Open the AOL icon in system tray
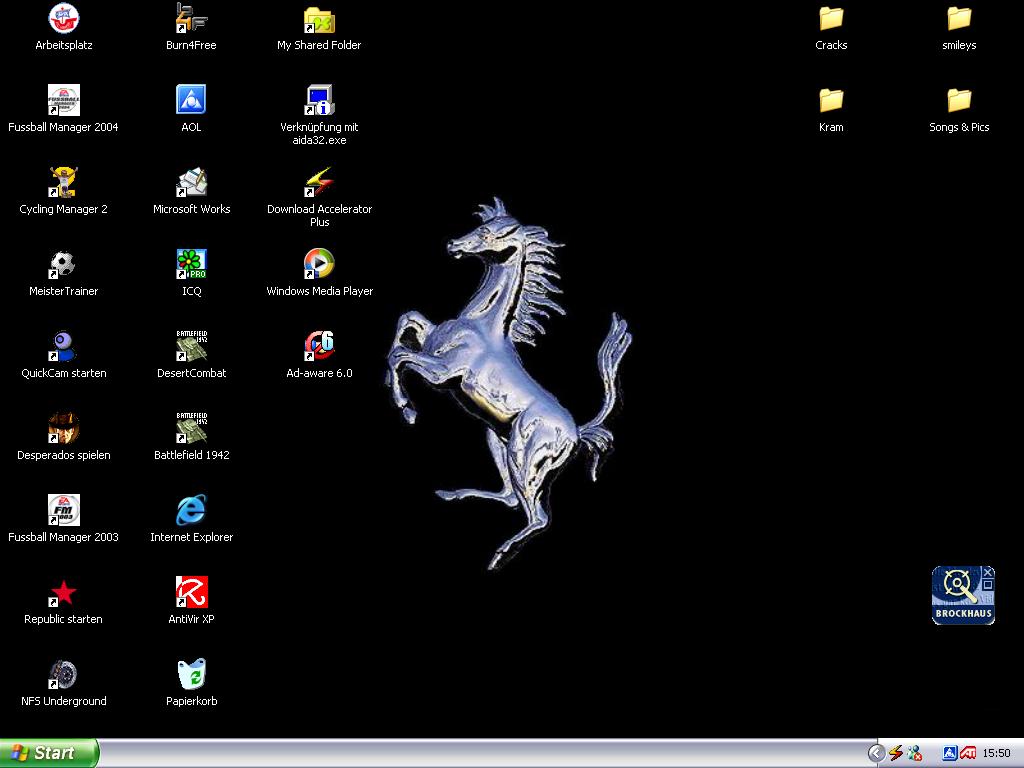Screen dimensions: 1024x768 point(950,753)
